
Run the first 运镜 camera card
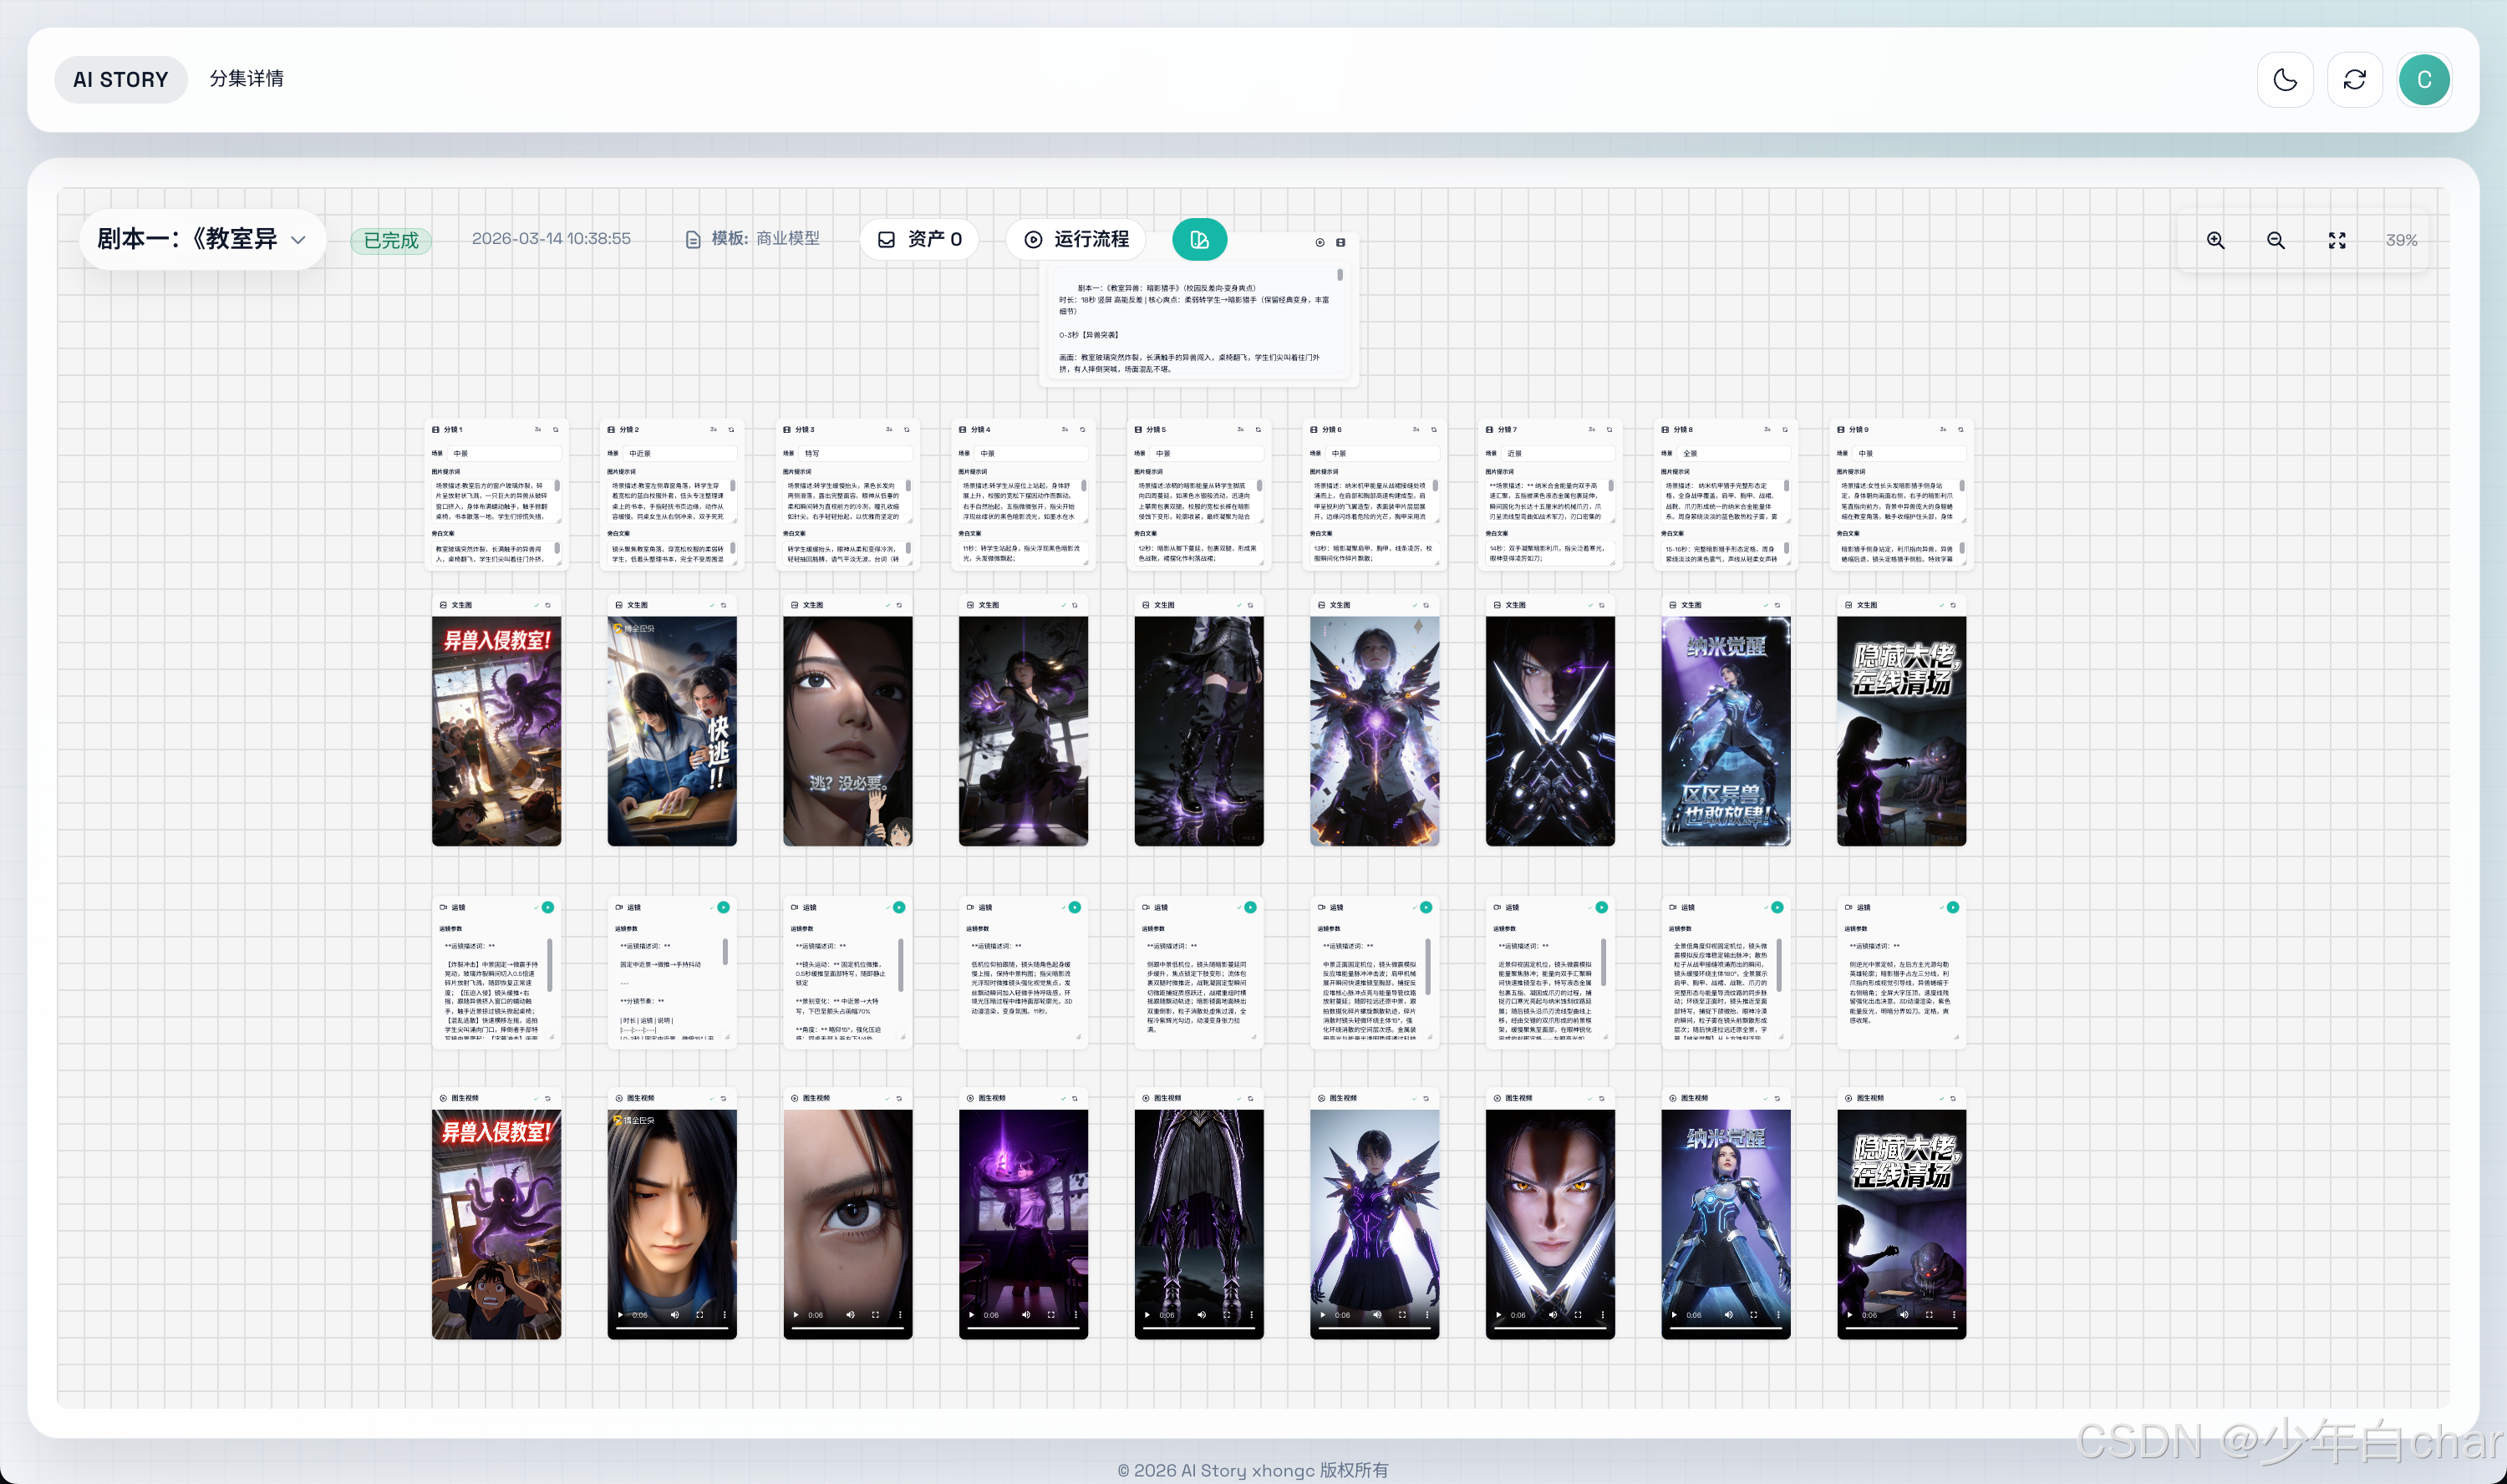548,908
